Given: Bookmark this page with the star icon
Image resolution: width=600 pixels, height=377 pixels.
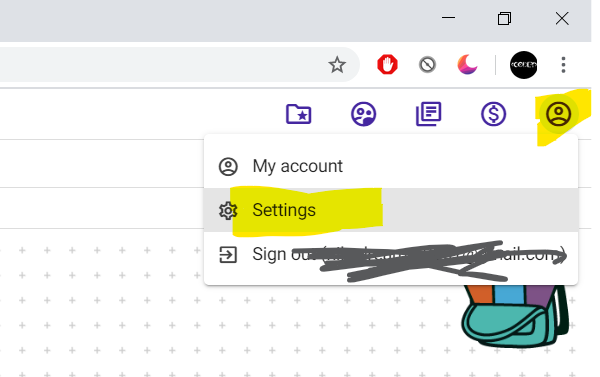Looking at the screenshot, I should [337, 65].
